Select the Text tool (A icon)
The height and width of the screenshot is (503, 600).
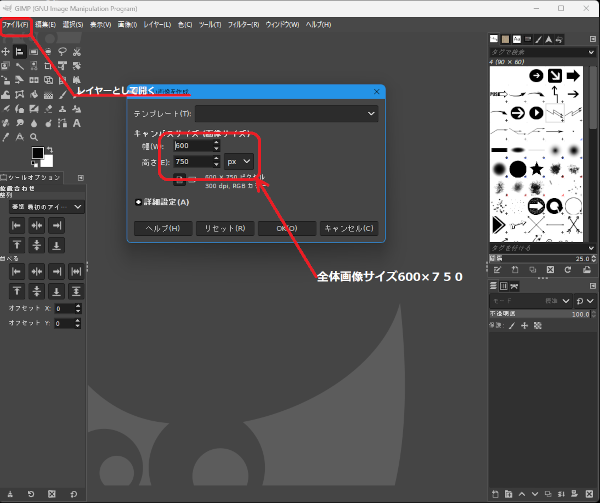77,123
